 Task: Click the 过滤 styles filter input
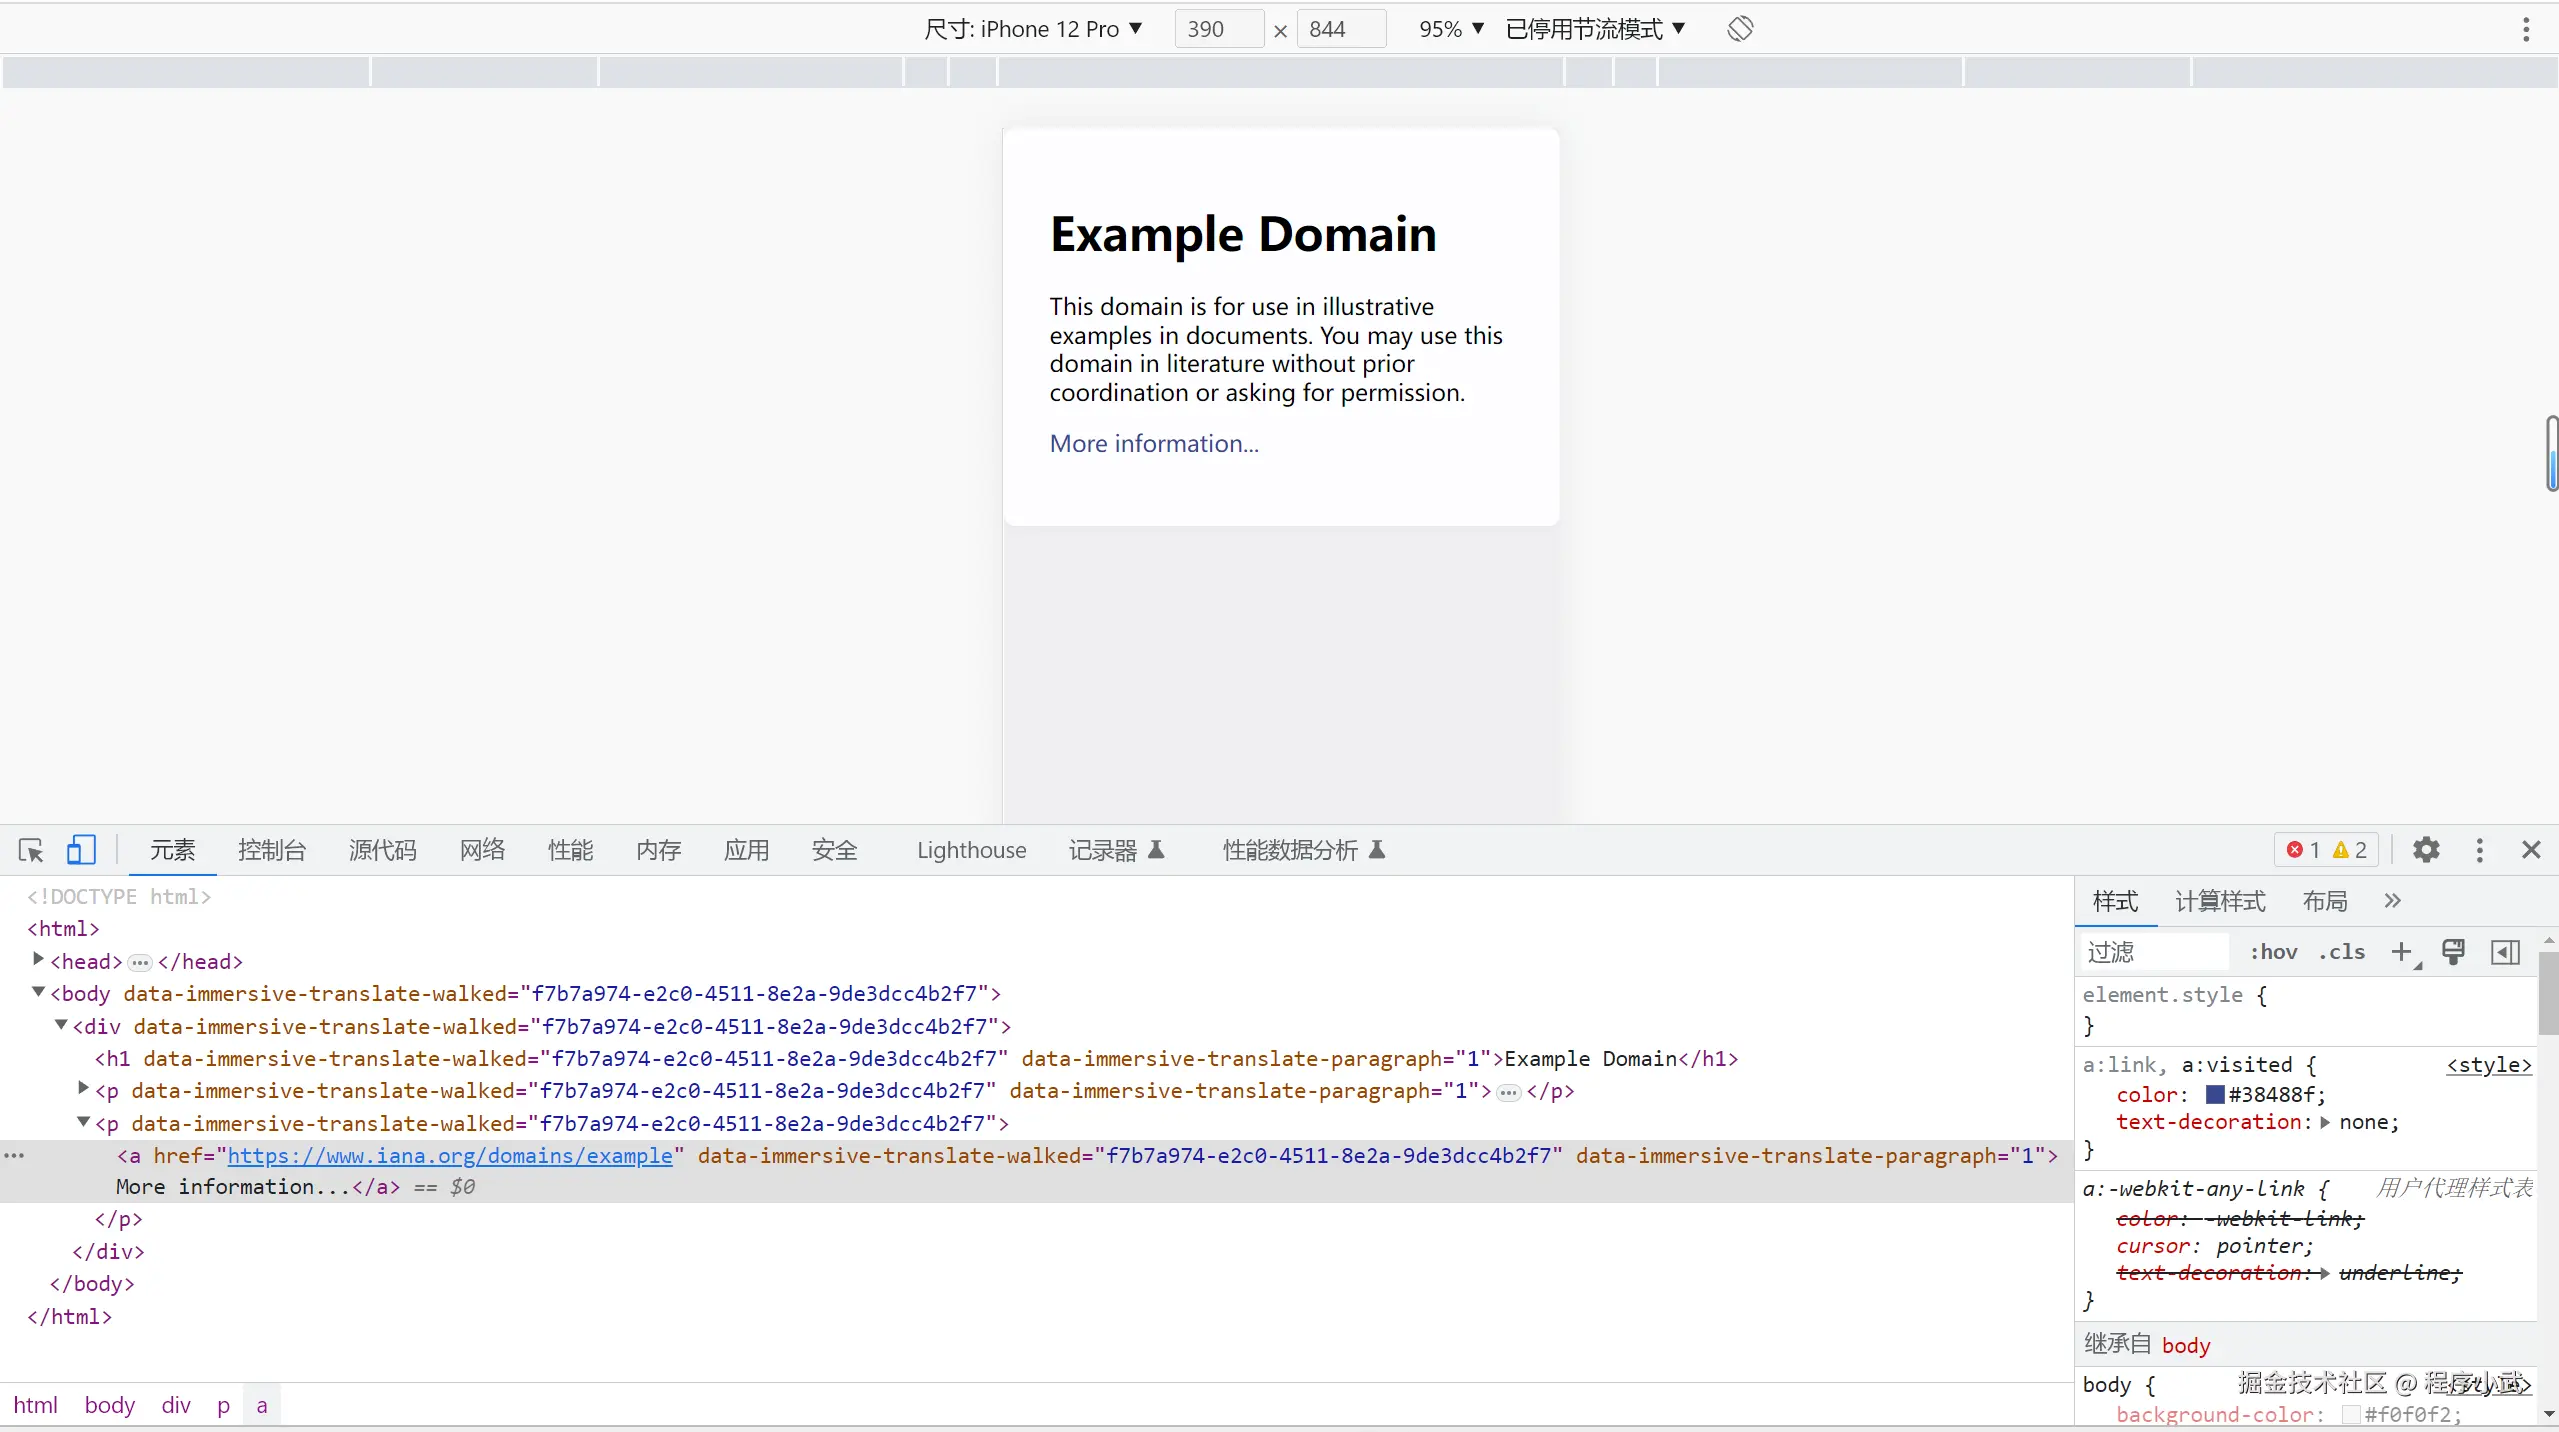pos(2155,952)
